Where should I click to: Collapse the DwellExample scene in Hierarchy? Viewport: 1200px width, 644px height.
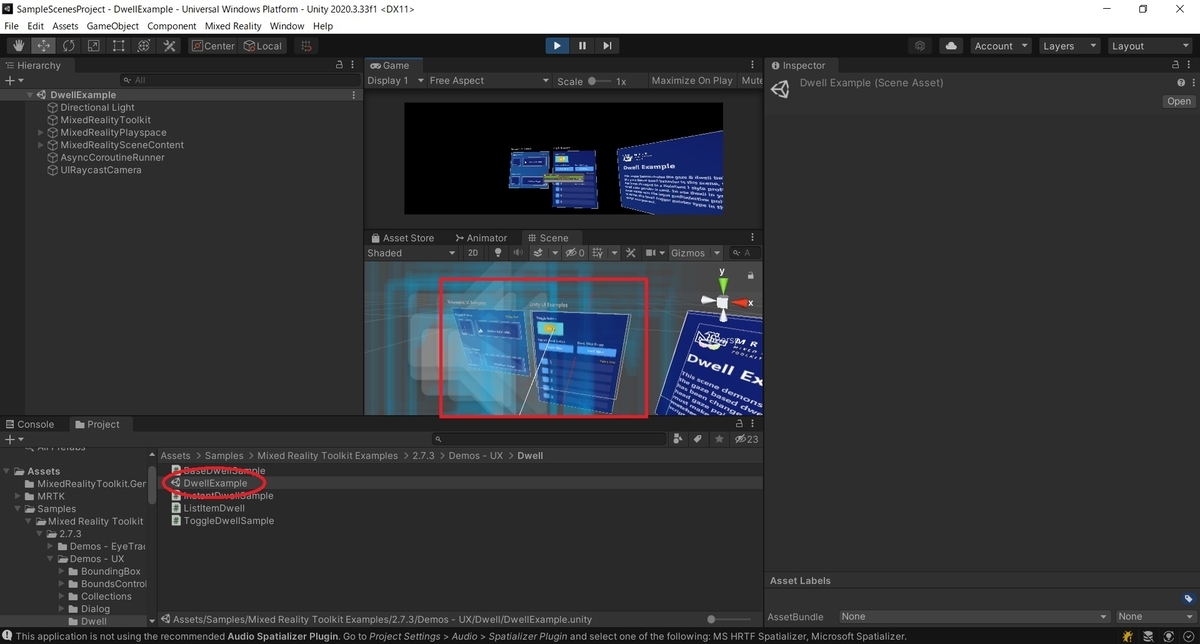point(30,95)
